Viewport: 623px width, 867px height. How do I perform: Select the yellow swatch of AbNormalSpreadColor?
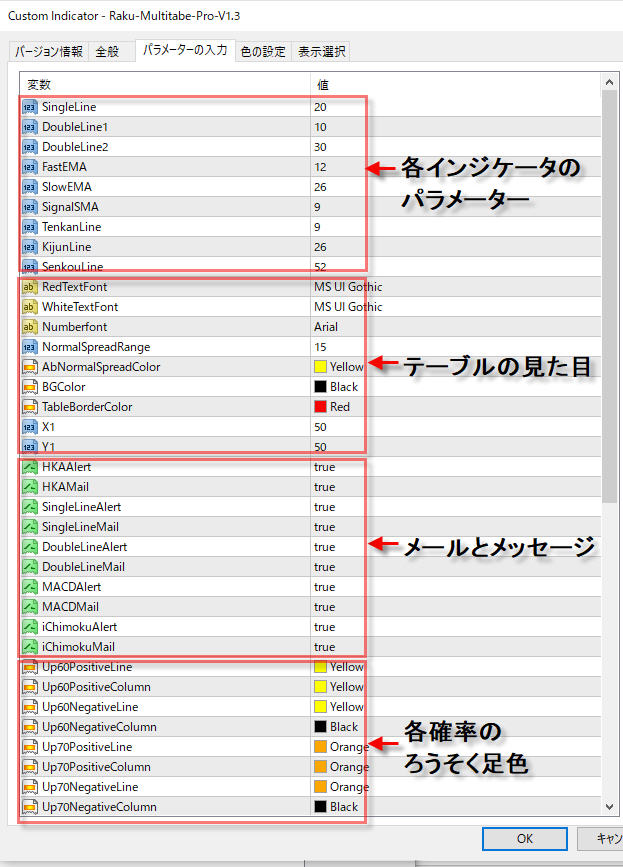(320, 367)
